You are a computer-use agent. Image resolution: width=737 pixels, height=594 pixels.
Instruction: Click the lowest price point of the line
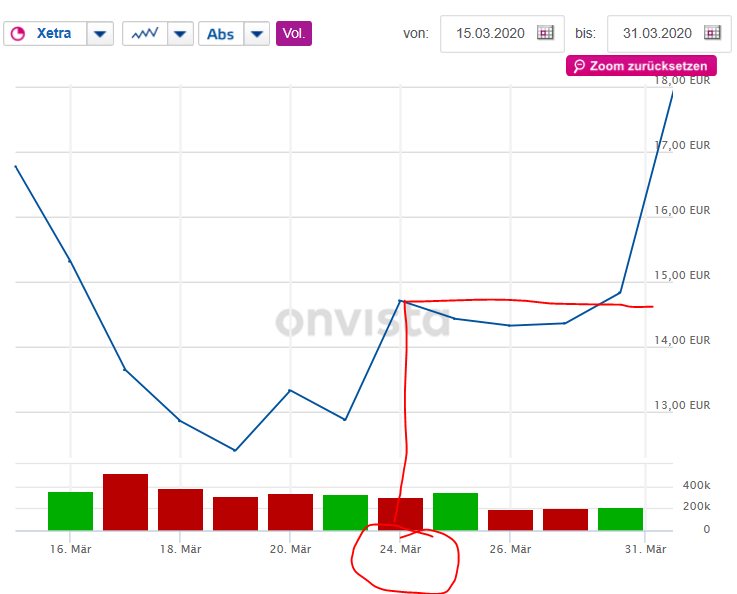235,450
